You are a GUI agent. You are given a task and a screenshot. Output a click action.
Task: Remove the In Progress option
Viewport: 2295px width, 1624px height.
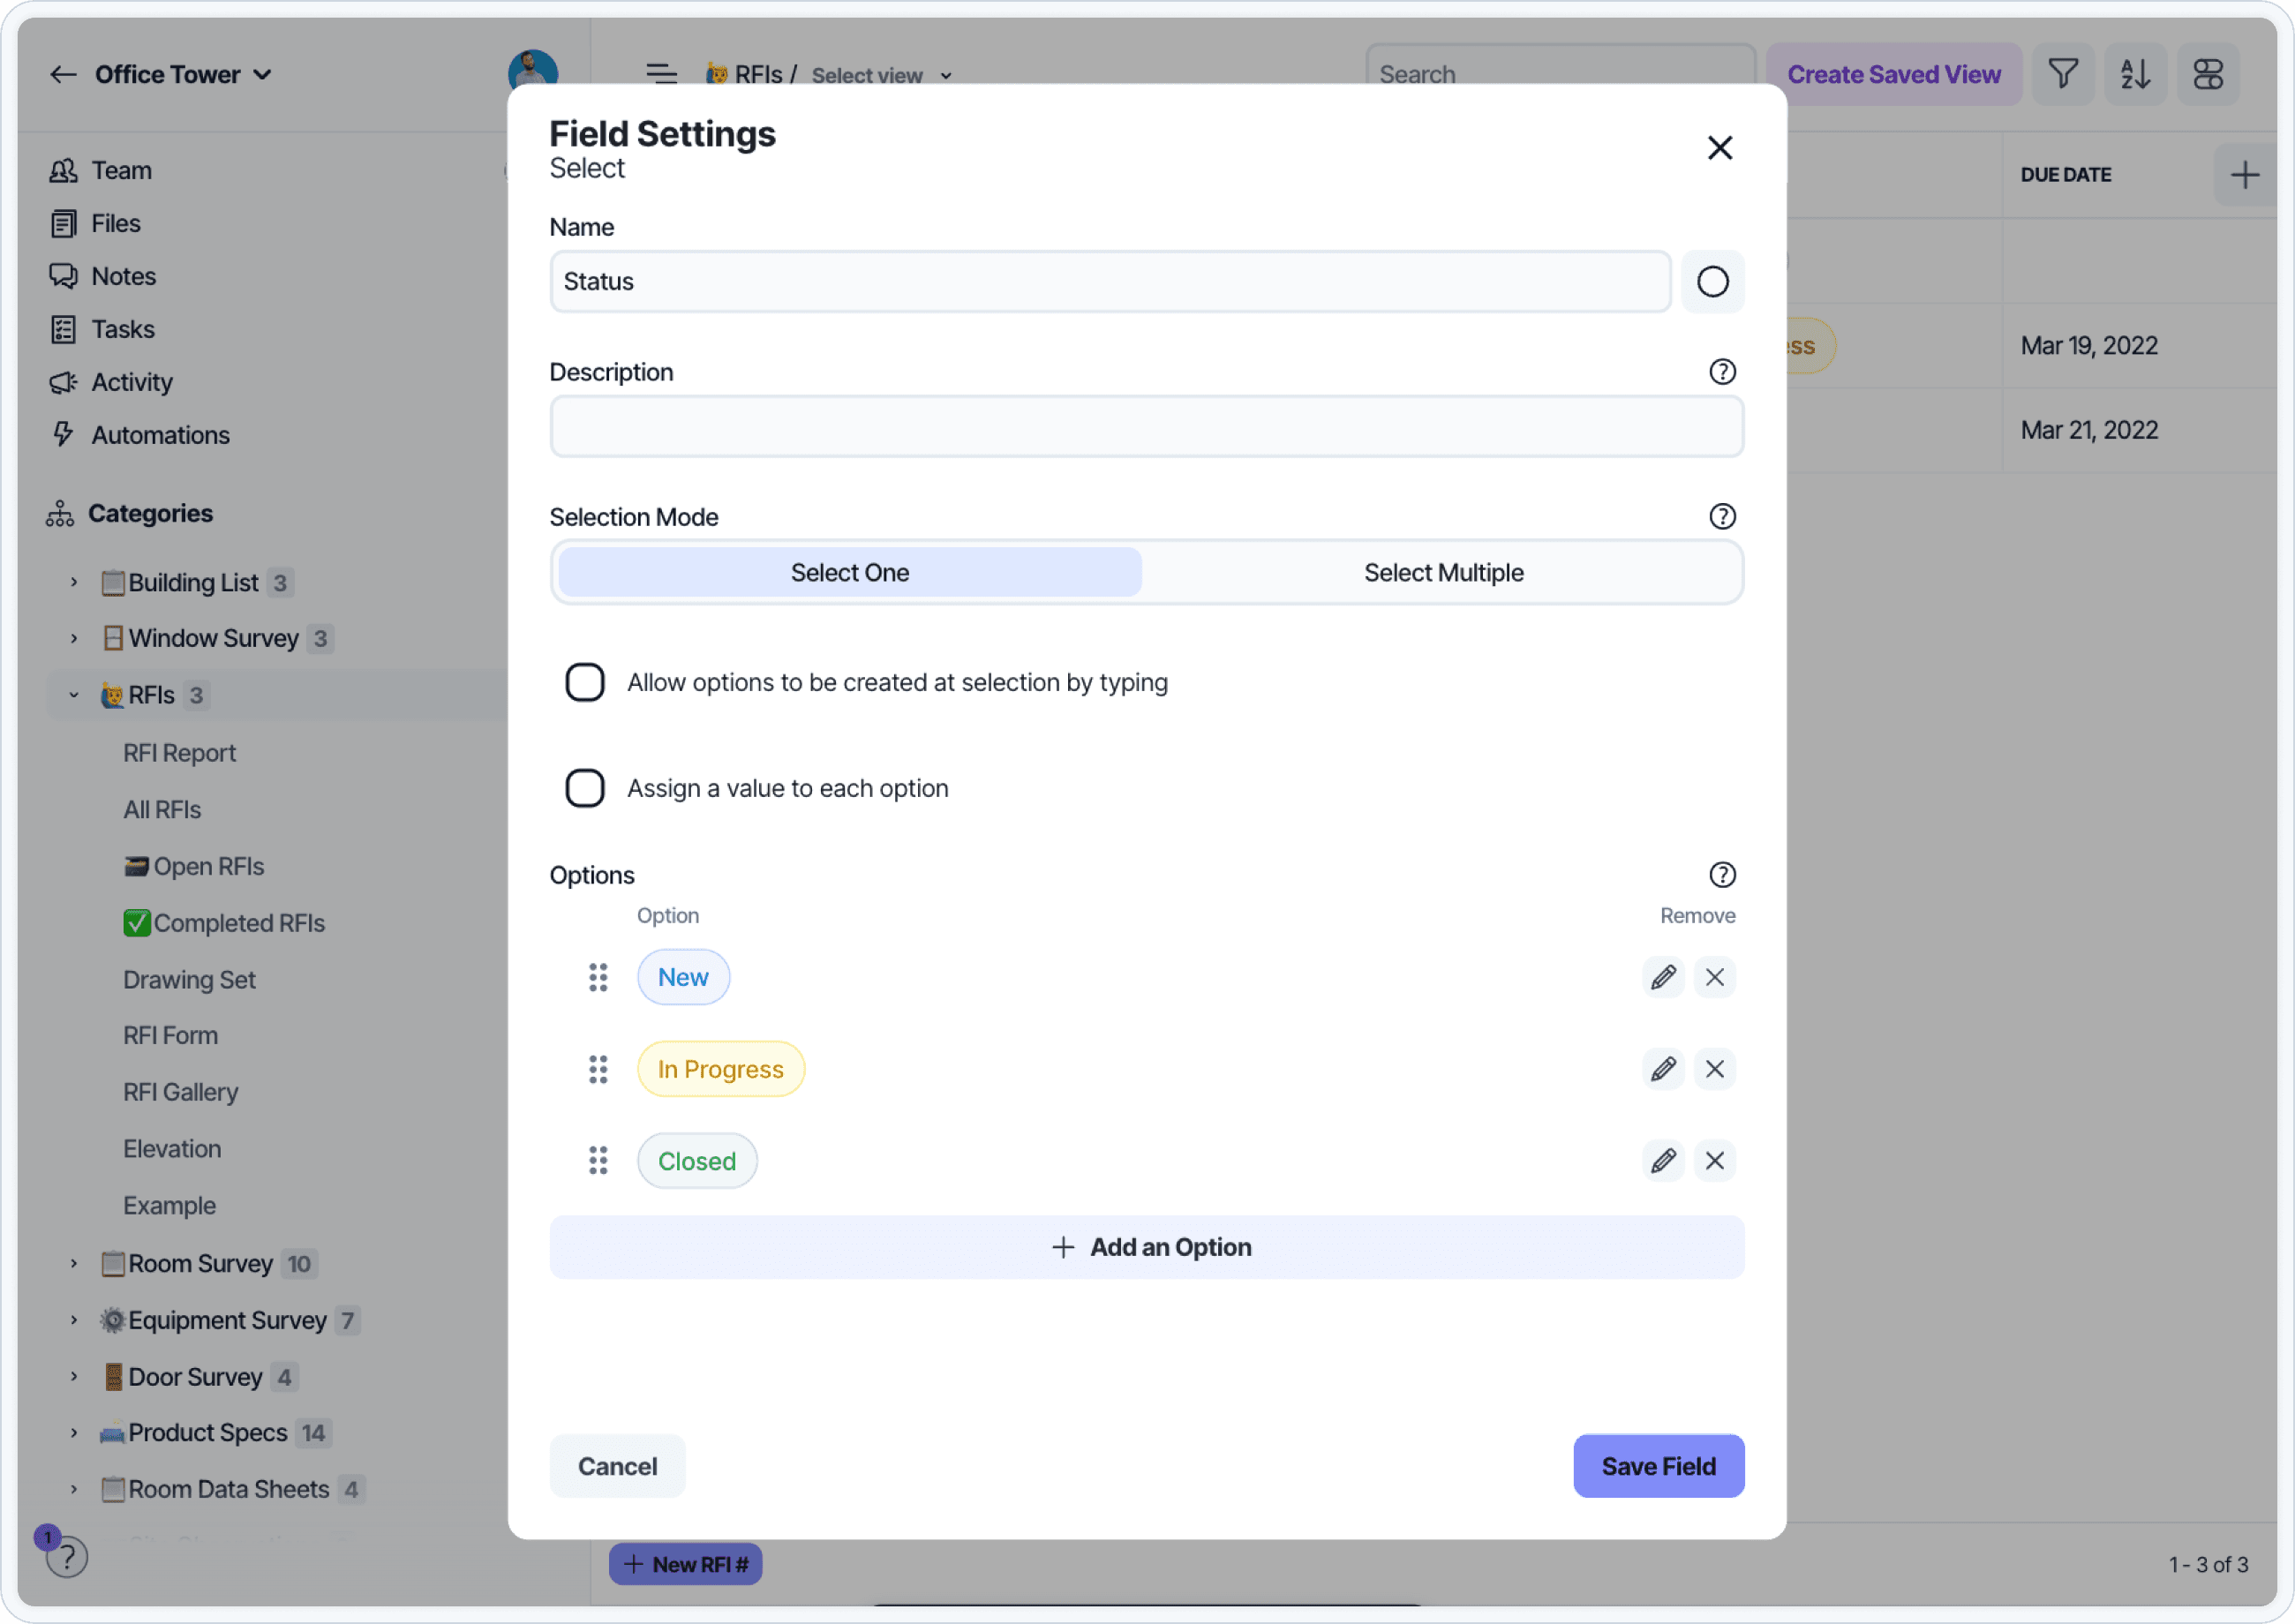coord(1714,1069)
